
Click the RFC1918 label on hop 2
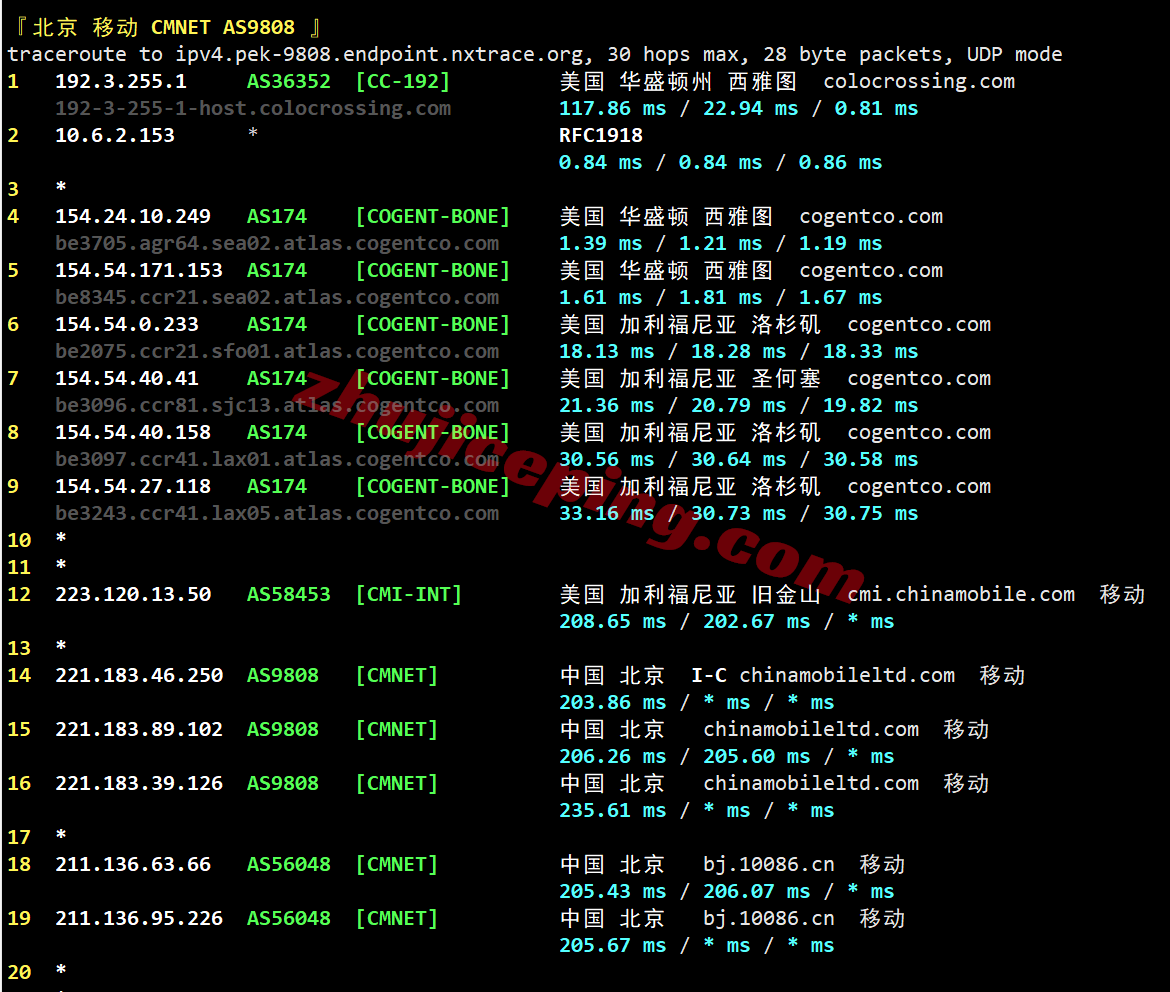coord(600,135)
